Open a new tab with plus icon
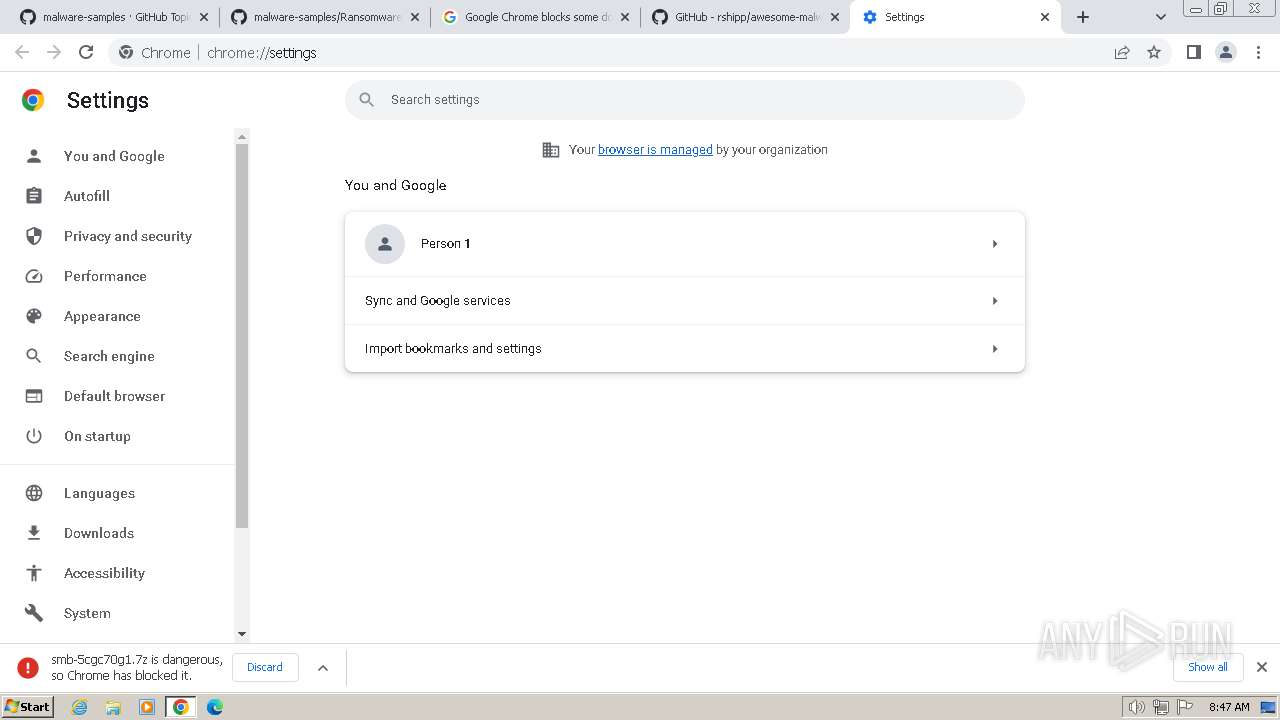The width and height of the screenshot is (1280, 720). [1083, 17]
